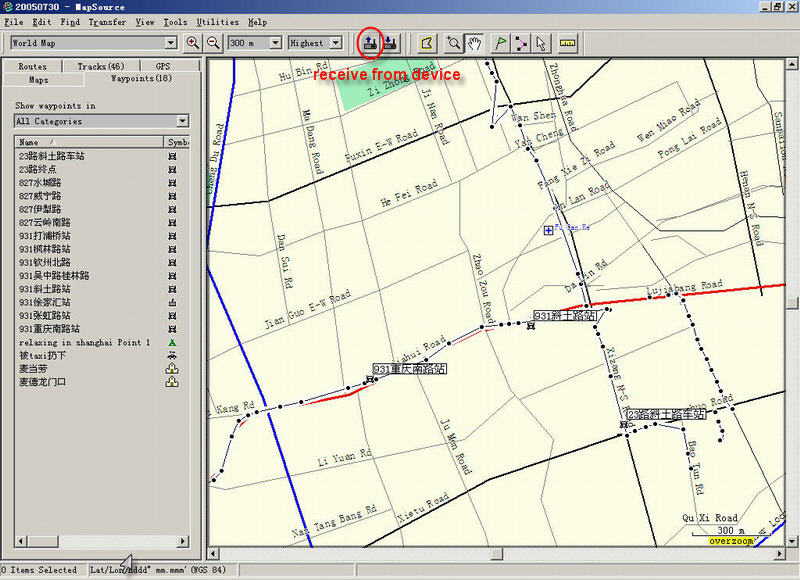Open the Transfer menu
Viewport: 800px width, 580px height.
pos(107,22)
